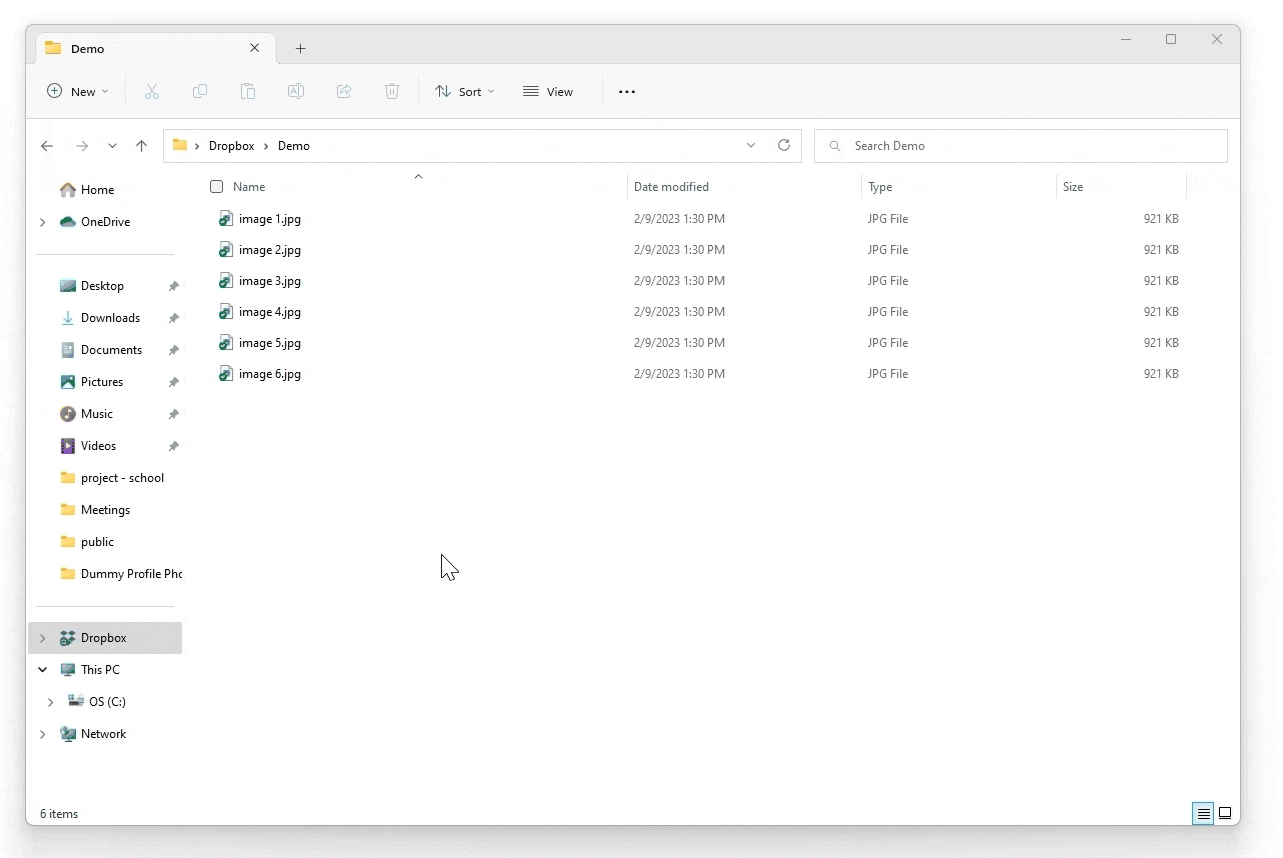
Task: Expand the OneDrive tree node
Action: [x=42, y=222]
